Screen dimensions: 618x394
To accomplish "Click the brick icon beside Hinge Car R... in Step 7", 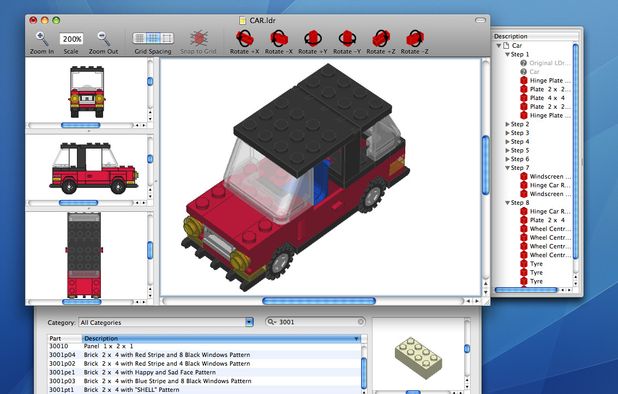I will [523, 185].
